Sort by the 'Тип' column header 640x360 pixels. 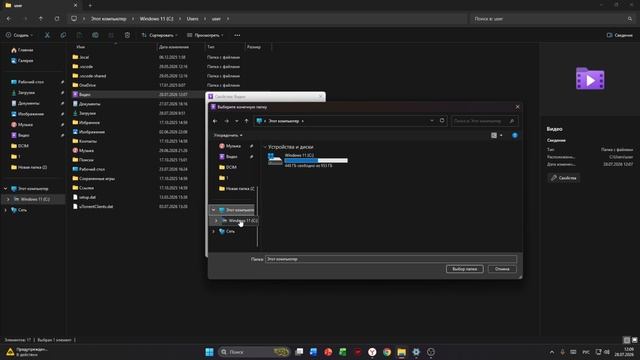pos(211,47)
